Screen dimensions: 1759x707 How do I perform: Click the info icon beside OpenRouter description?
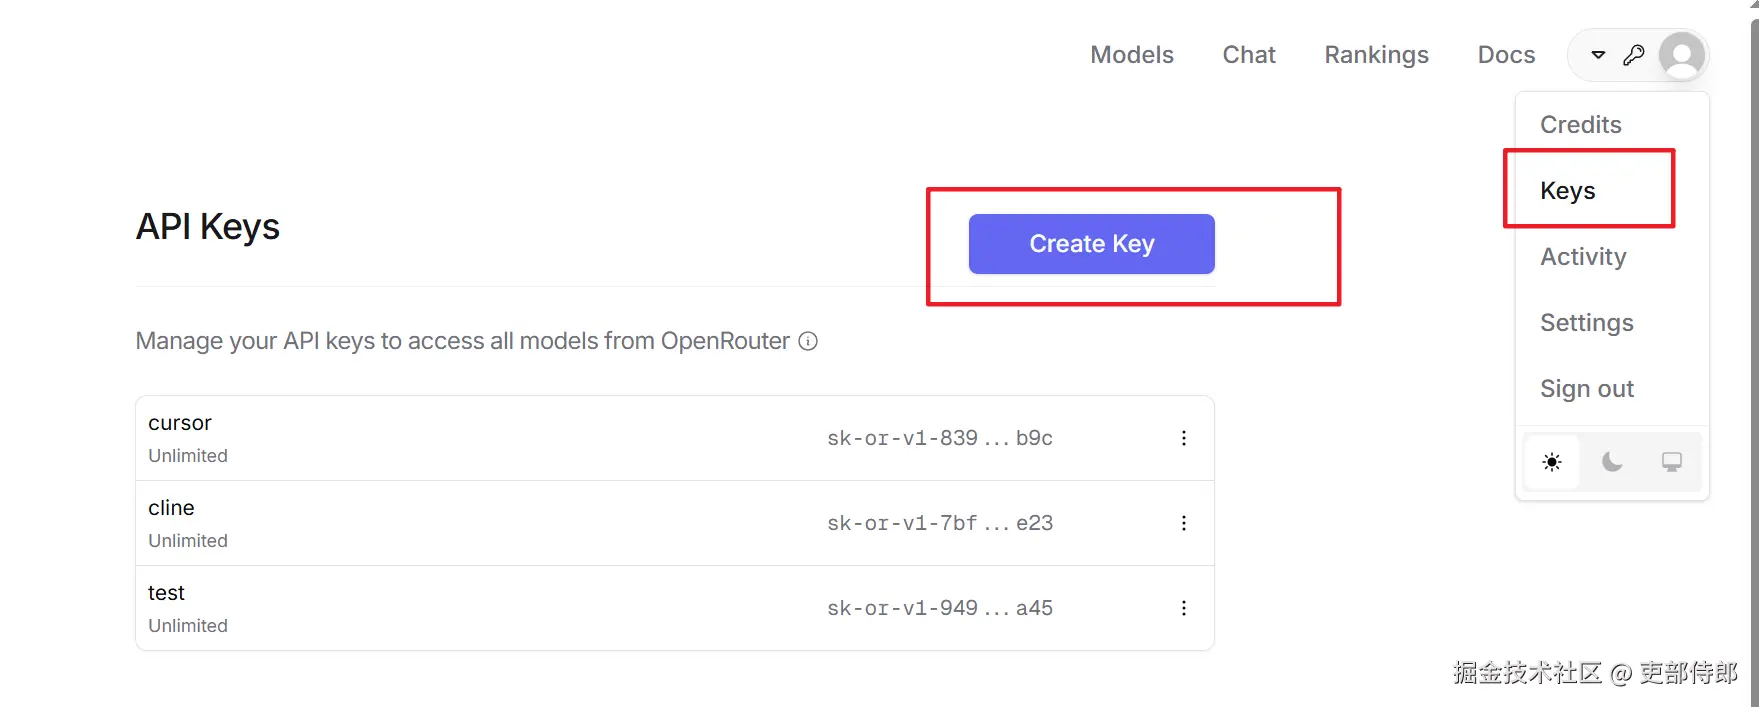(808, 341)
